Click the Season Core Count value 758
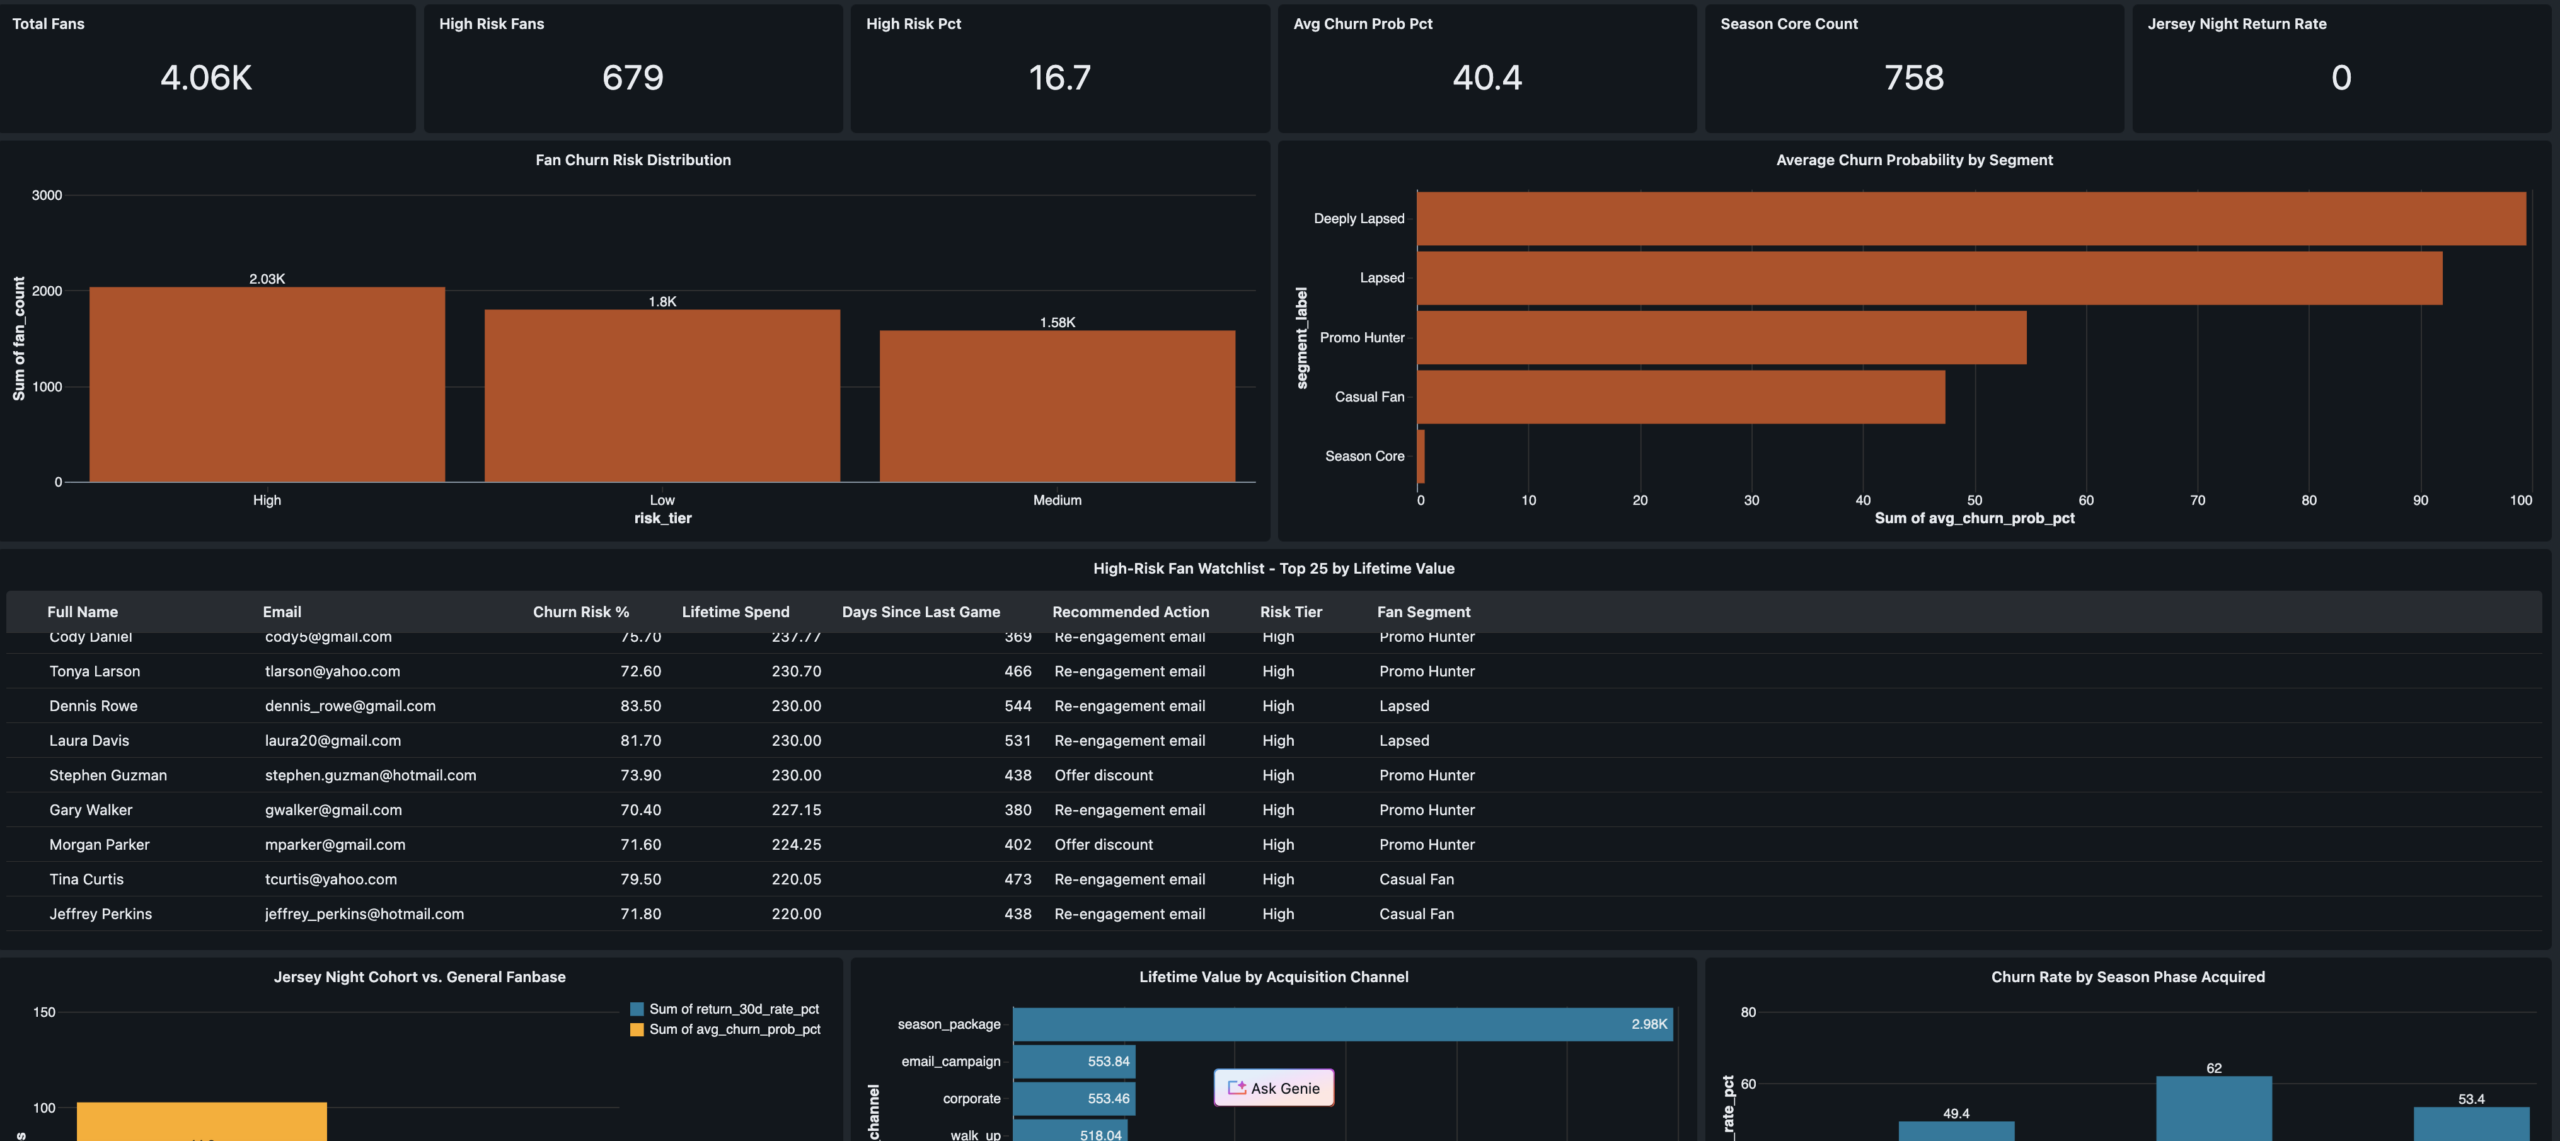This screenshot has height=1141, width=2560. (1914, 78)
